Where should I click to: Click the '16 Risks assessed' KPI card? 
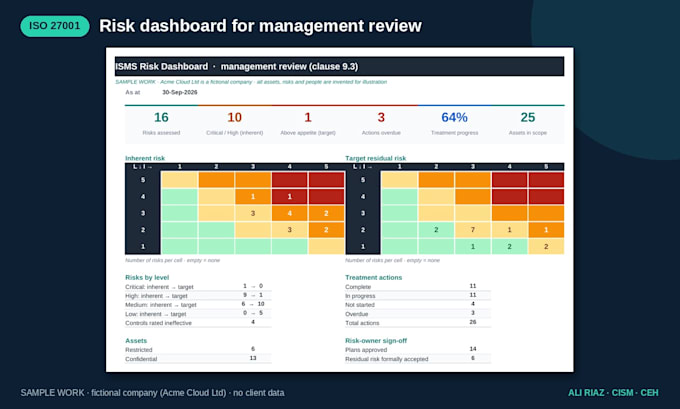tap(161, 124)
